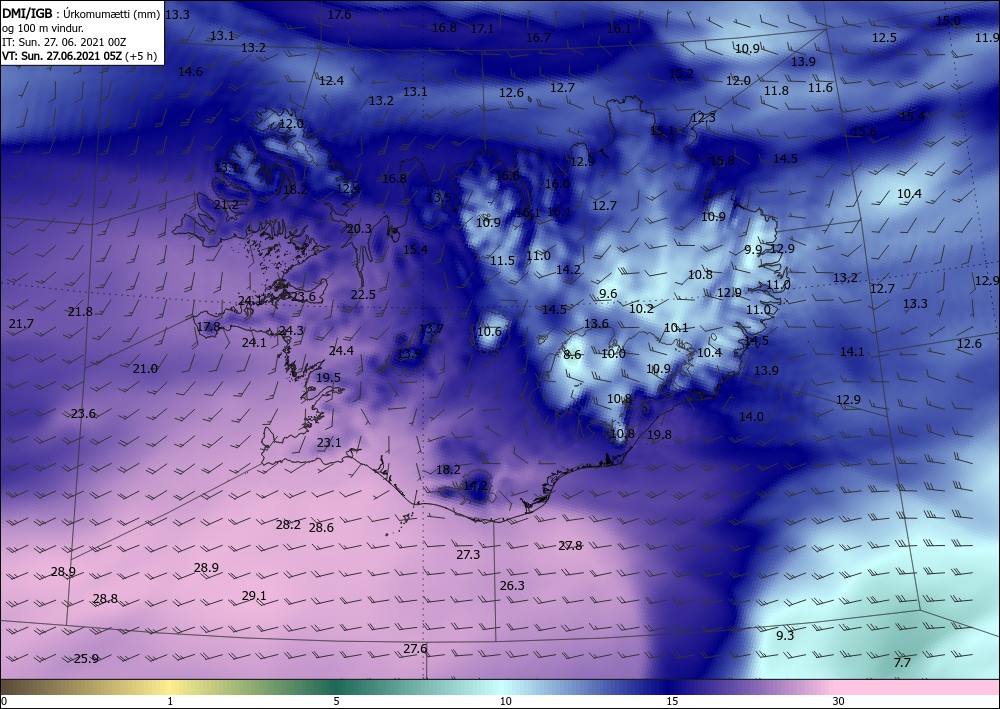
Task: Click the 17.6 value at top
Action: coord(339,15)
